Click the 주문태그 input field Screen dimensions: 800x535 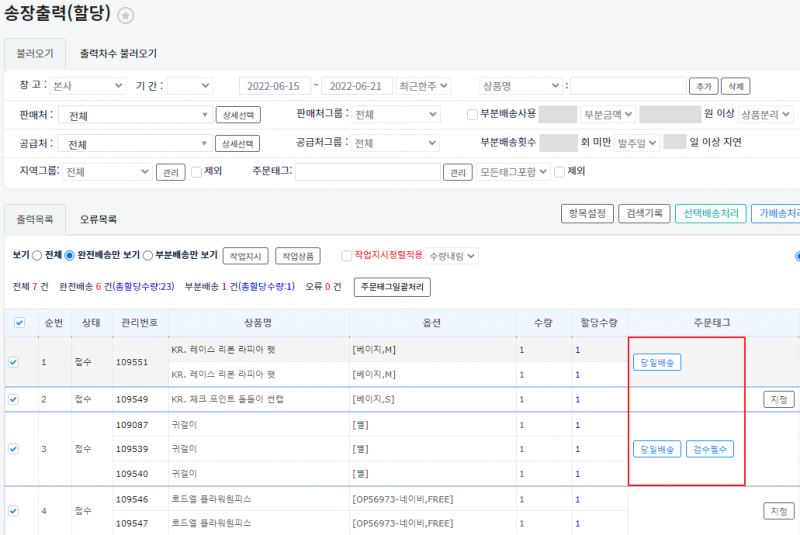click(x=367, y=172)
